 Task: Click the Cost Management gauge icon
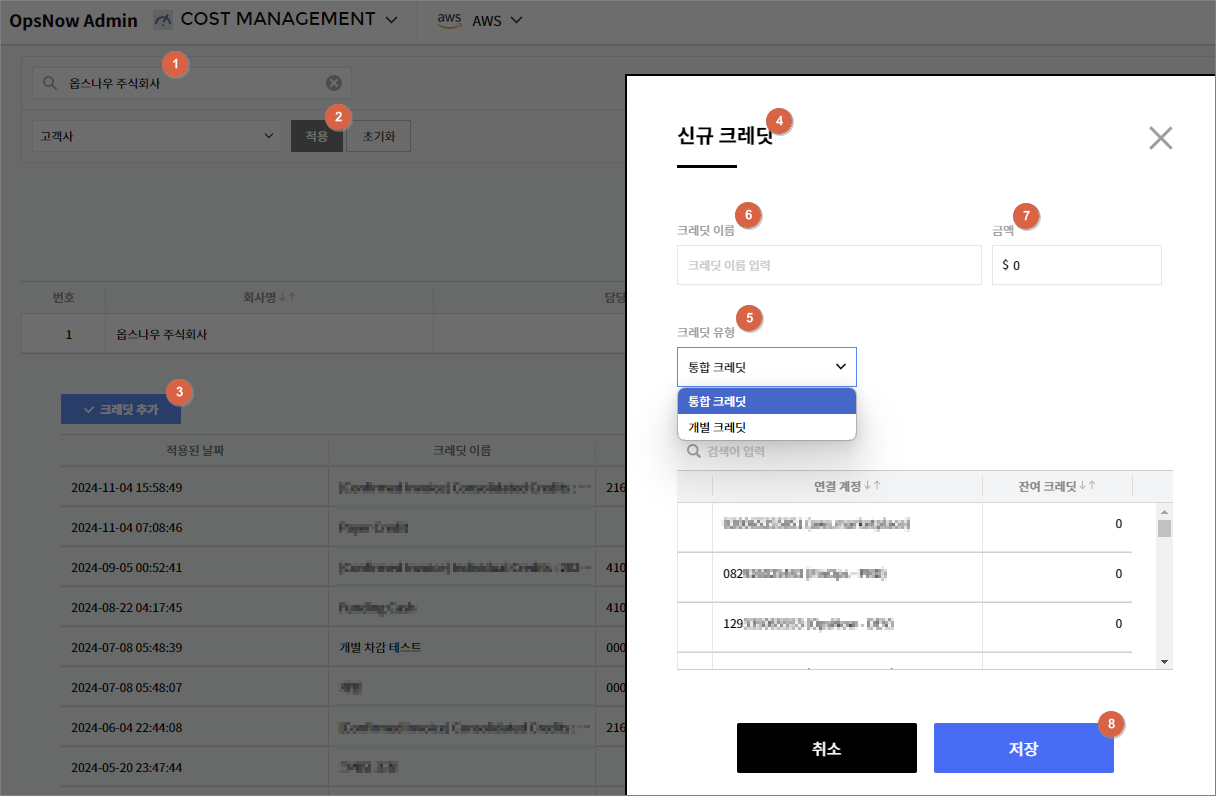162,20
